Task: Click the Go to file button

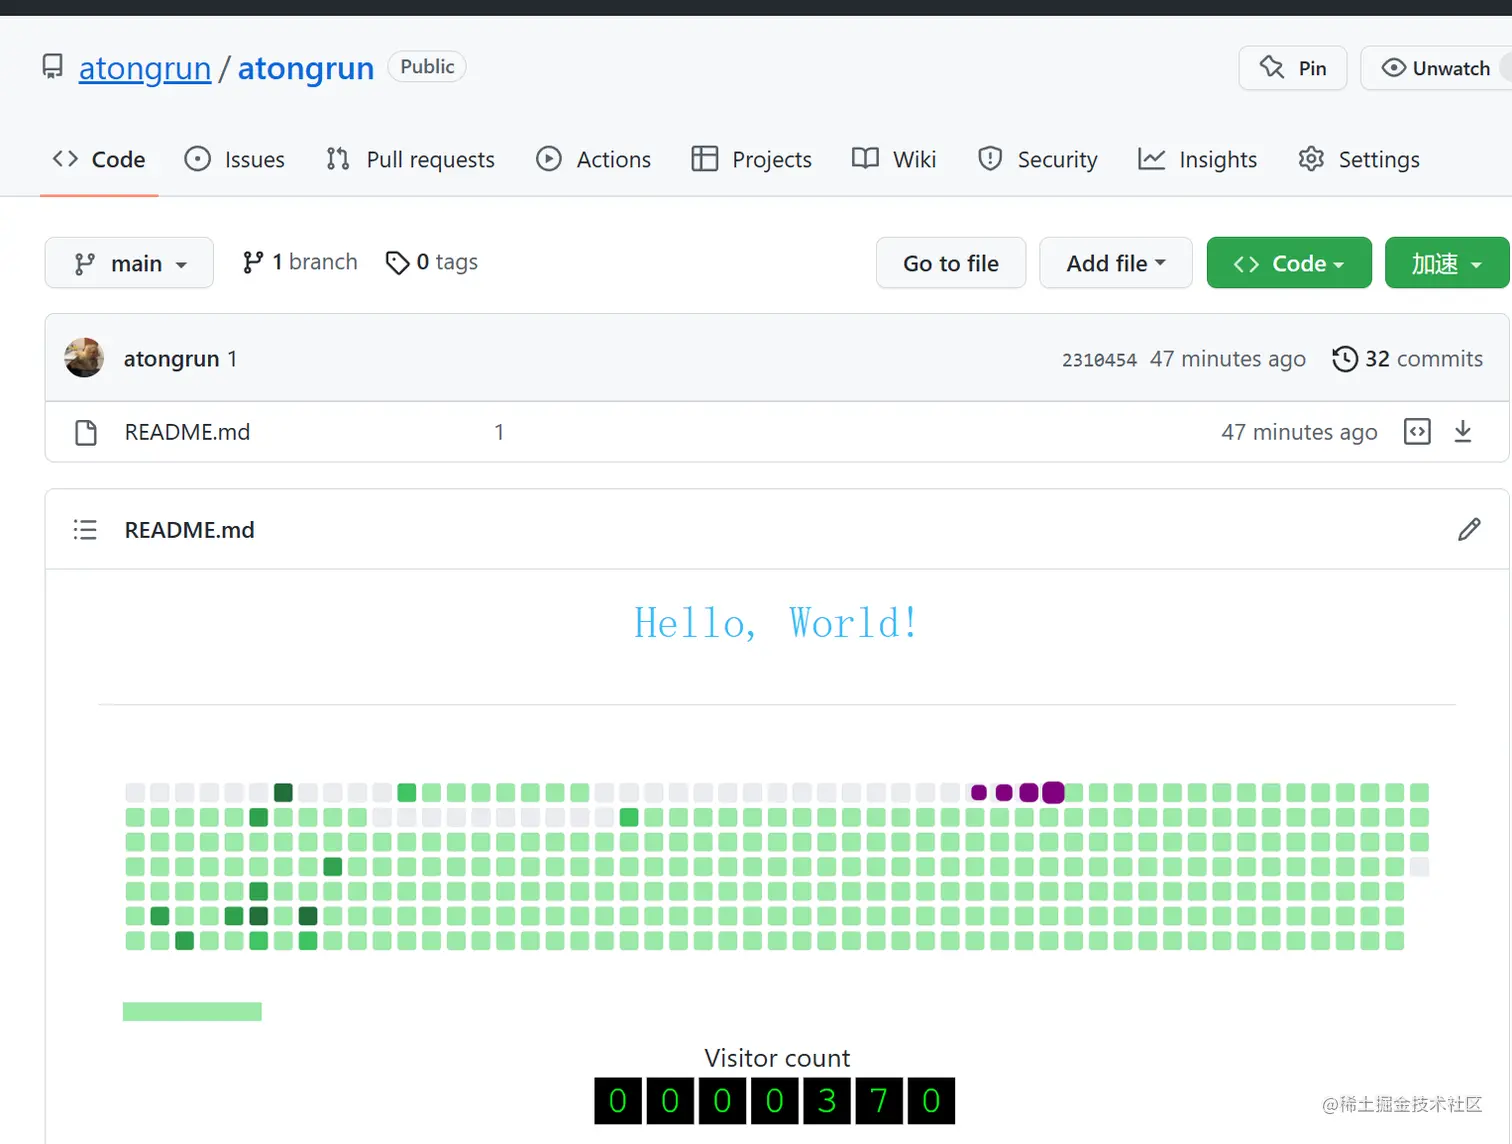Action: 951,263
